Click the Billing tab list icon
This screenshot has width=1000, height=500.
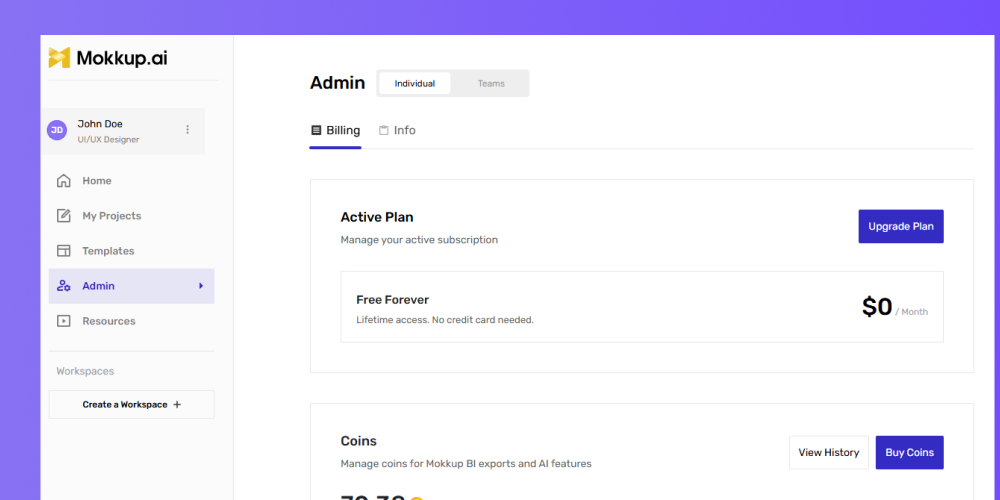click(x=316, y=130)
